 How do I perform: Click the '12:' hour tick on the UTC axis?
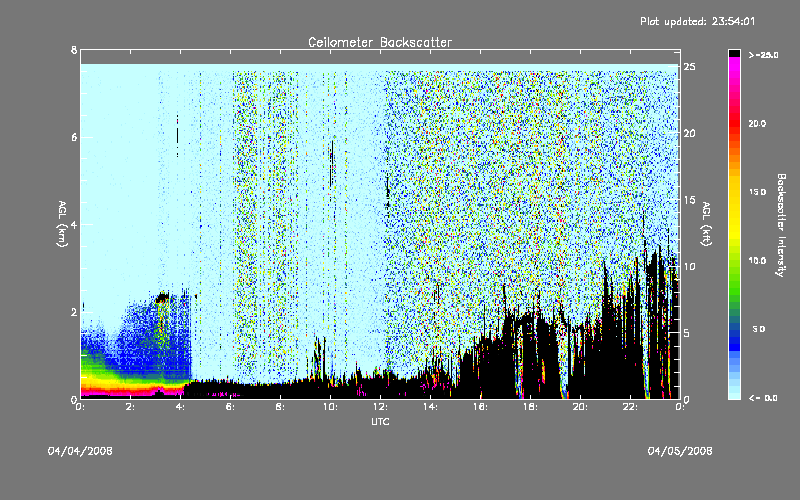pyautogui.click(x=380, y=407)
